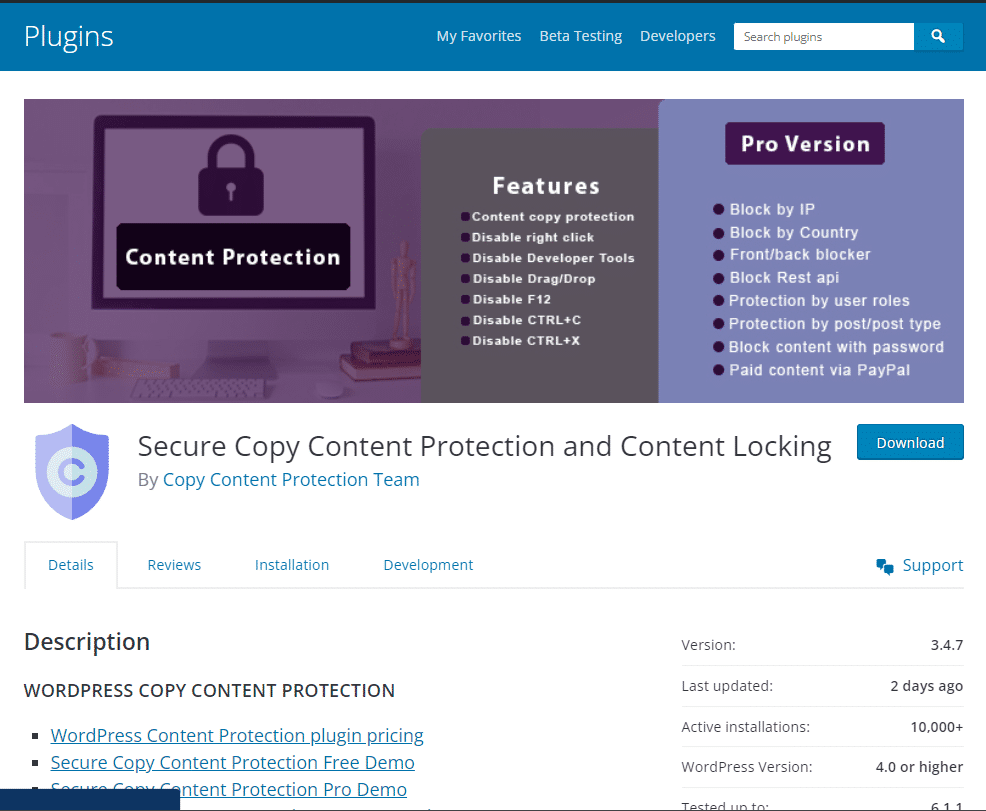Image resolution: width=986 pixels, height=811 pixels.
Task: Click the Content Protection banner image
Action: pyautogui.click(x=493, y=250)
